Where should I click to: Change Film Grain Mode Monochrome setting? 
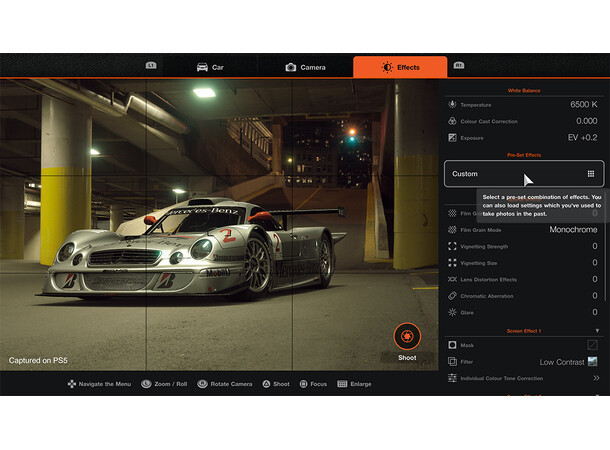coord(573,229)
